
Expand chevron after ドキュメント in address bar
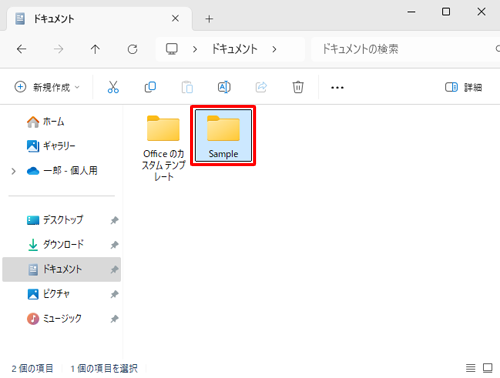(274, 49)
